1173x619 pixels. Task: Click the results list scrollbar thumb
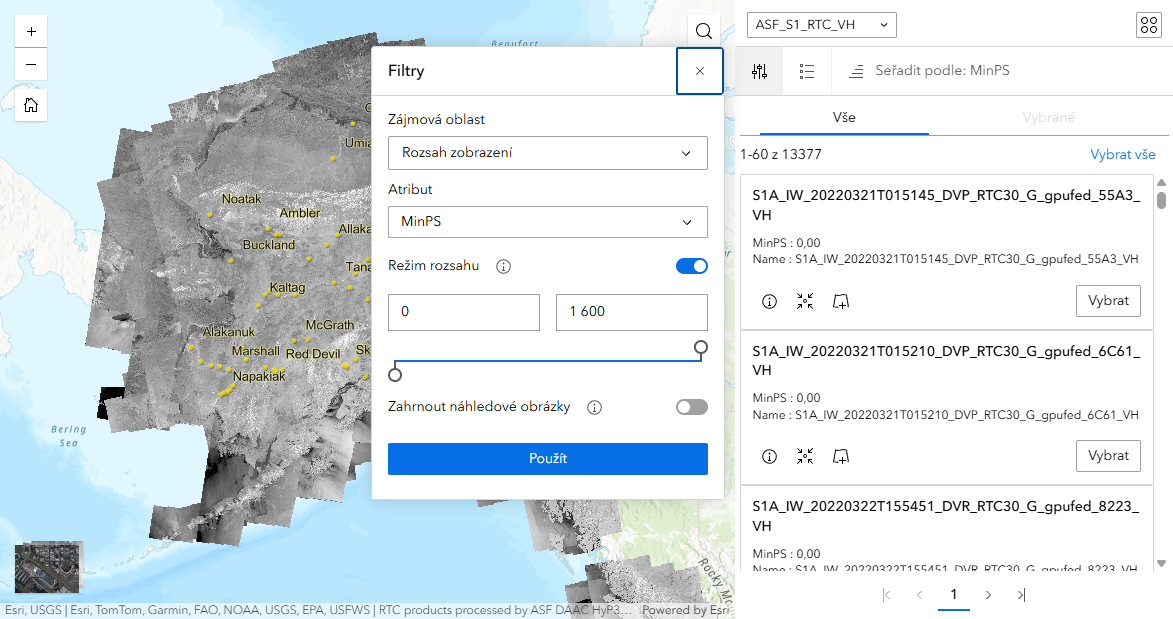click(1161, 201)
